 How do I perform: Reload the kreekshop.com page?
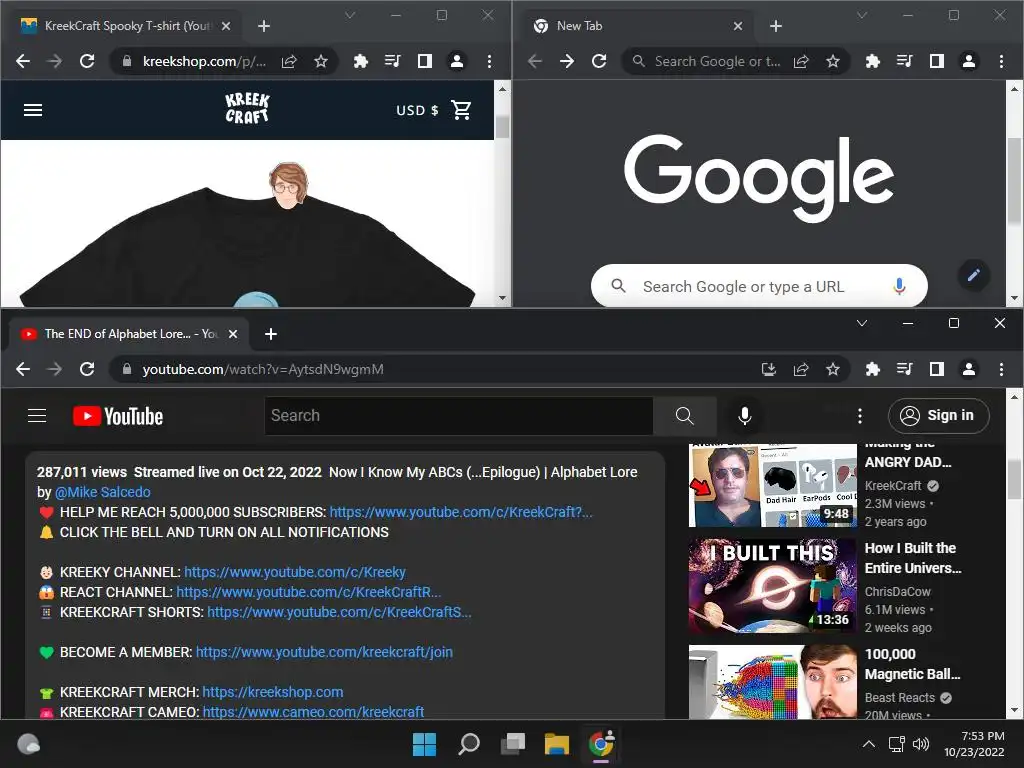[x=87, y=61]
